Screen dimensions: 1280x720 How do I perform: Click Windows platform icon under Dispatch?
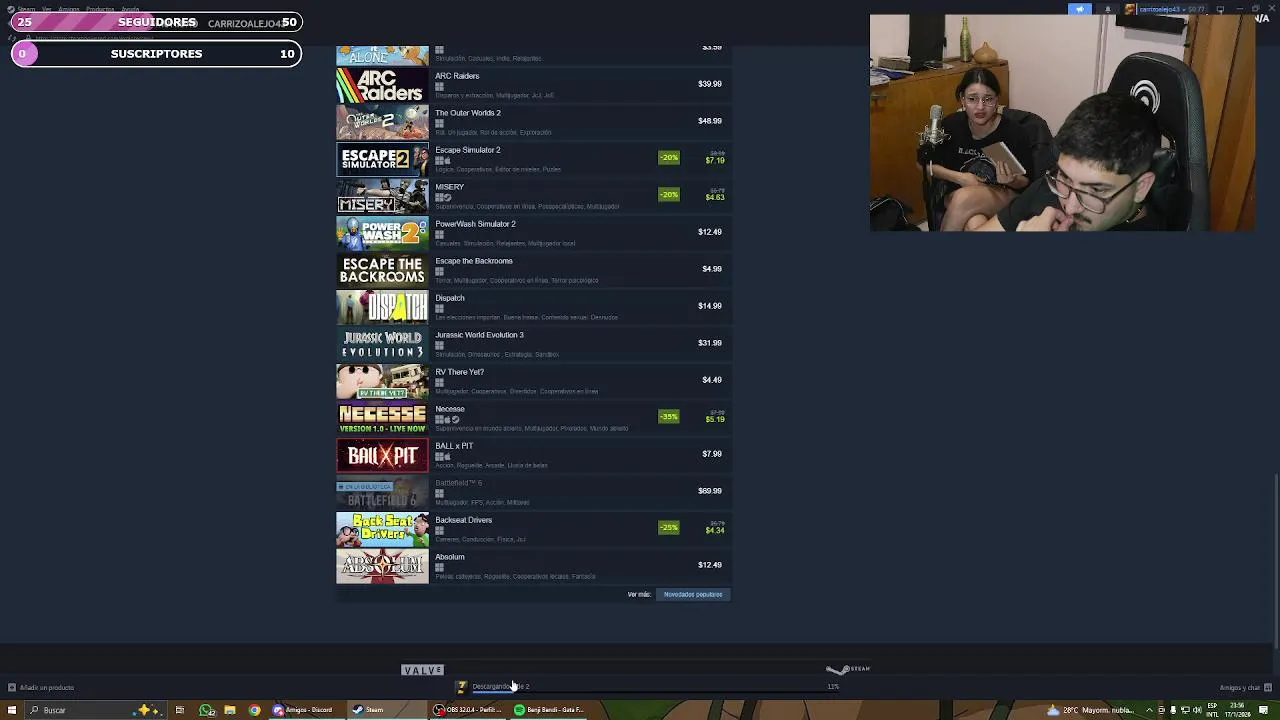pyautogui.click(x=439, y=309)
